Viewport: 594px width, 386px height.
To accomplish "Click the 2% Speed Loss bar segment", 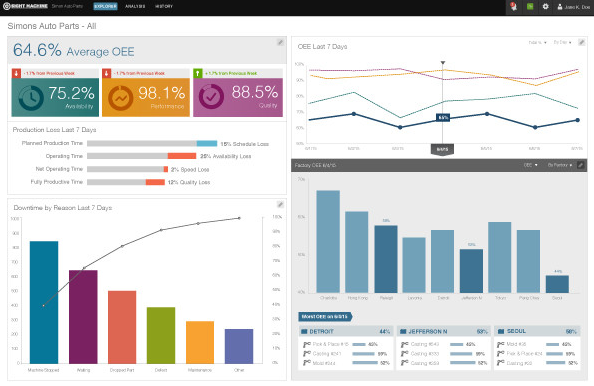I will point(166,169).
